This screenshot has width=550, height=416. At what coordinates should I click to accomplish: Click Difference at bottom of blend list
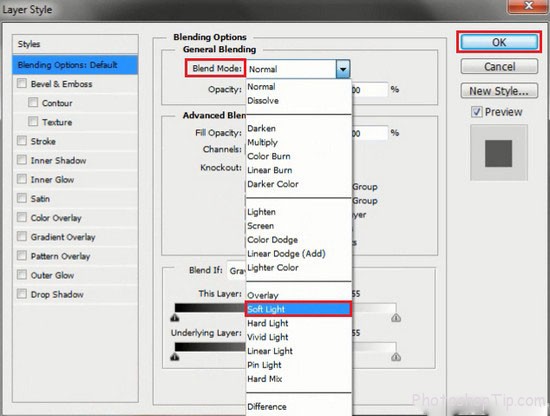(x=267, y=407)
